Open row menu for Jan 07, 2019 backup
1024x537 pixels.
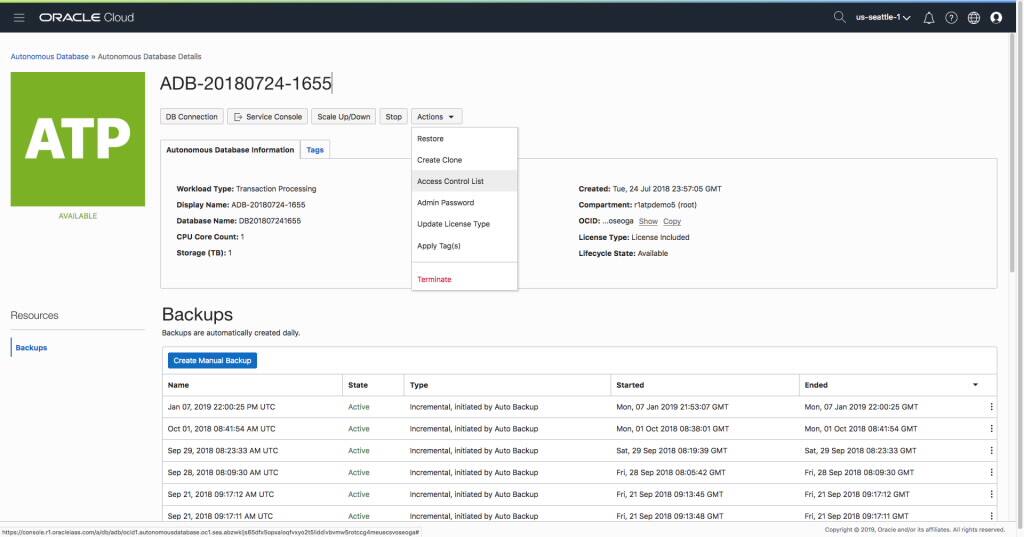991,407
